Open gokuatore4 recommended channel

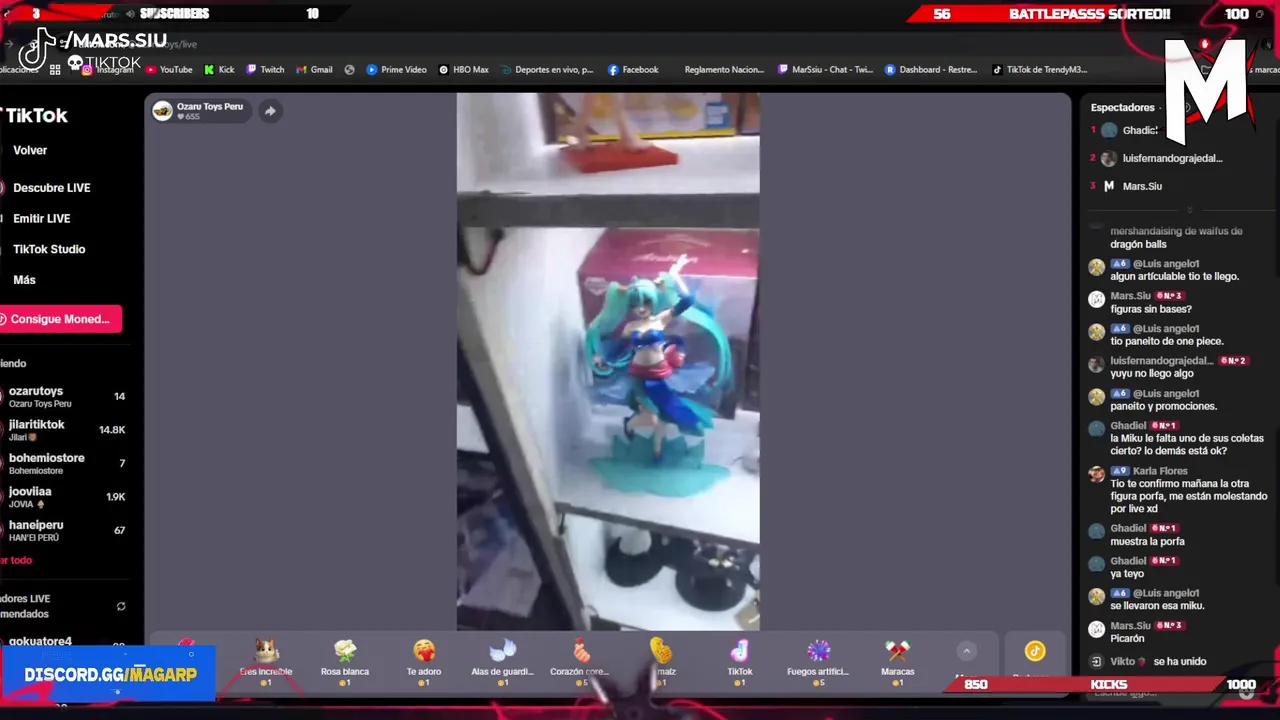coord(66,642)
